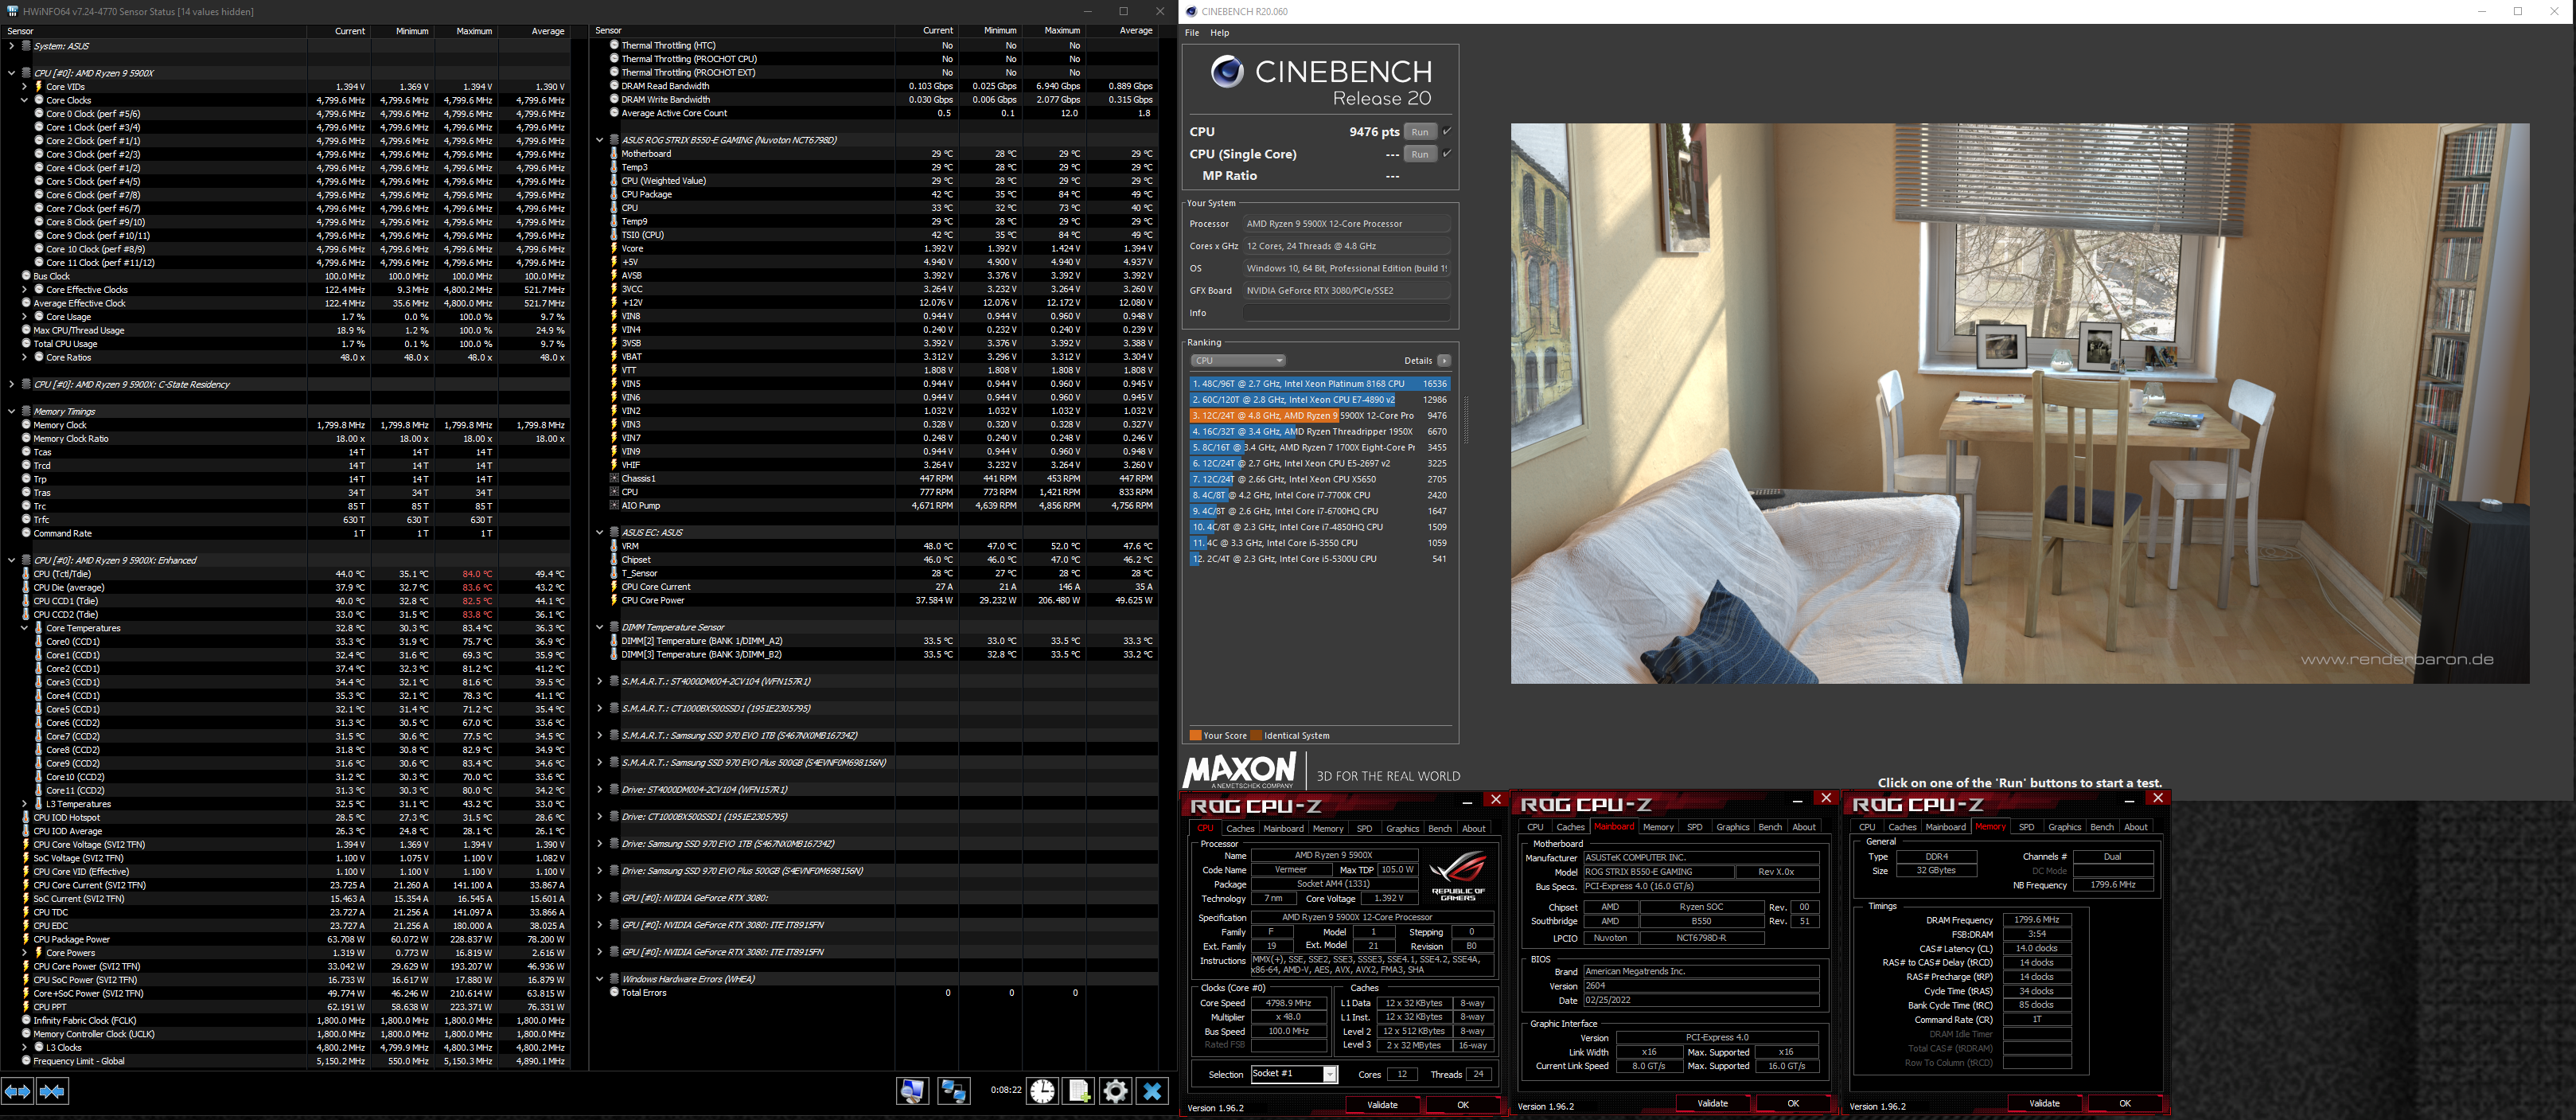Open Graphics tab in middle CPU-Z window
Screen dimensions: 2576x1120
pyautogui.click(x=1732, y=827)
